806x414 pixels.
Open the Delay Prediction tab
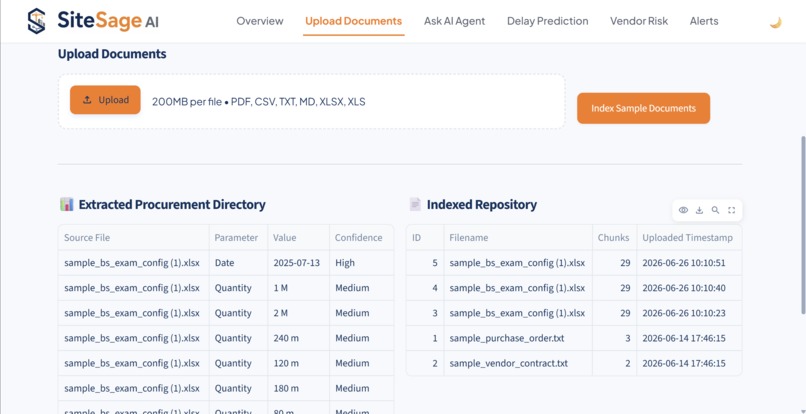[547, 21]
